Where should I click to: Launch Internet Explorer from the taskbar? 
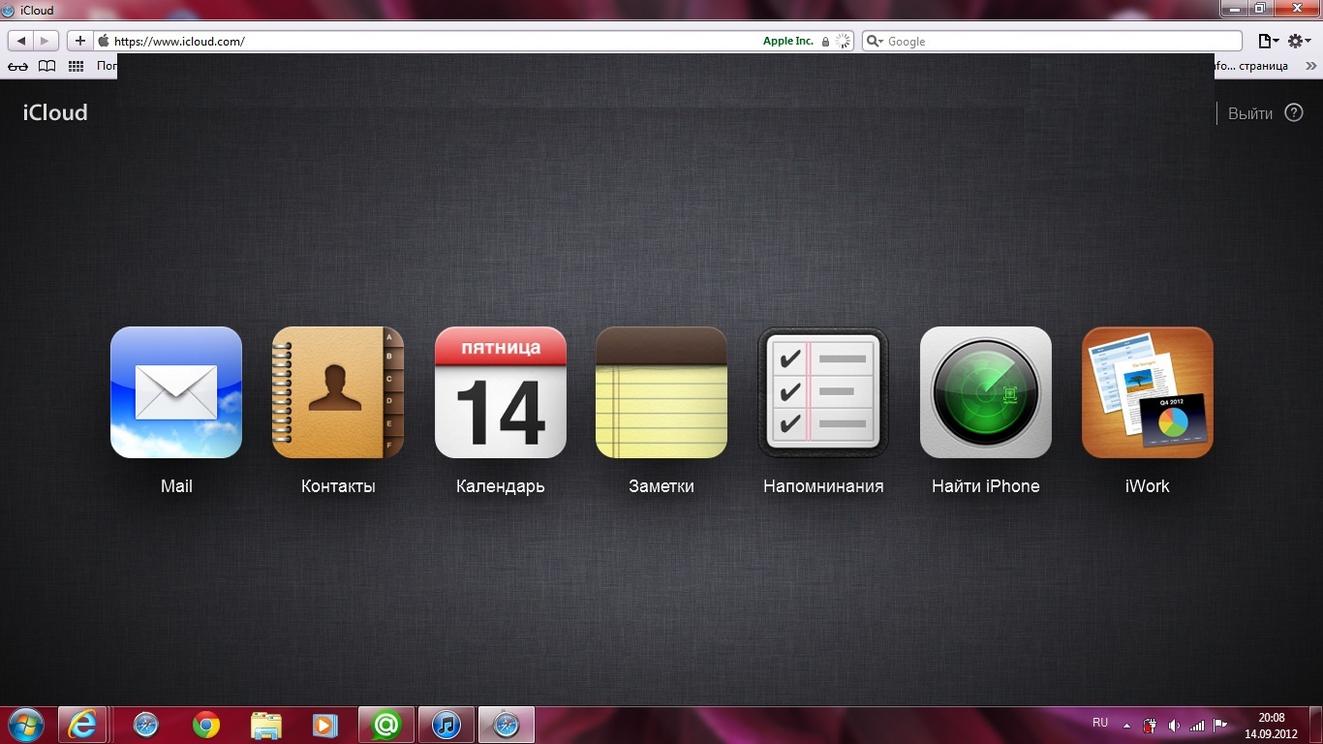pos(82,725)
